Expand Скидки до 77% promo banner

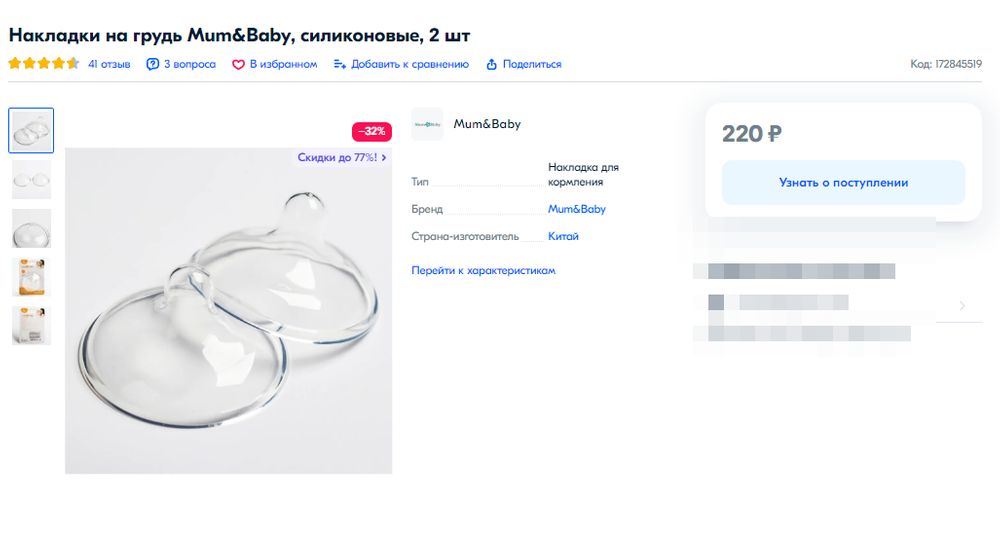click(x=341, y=157)
